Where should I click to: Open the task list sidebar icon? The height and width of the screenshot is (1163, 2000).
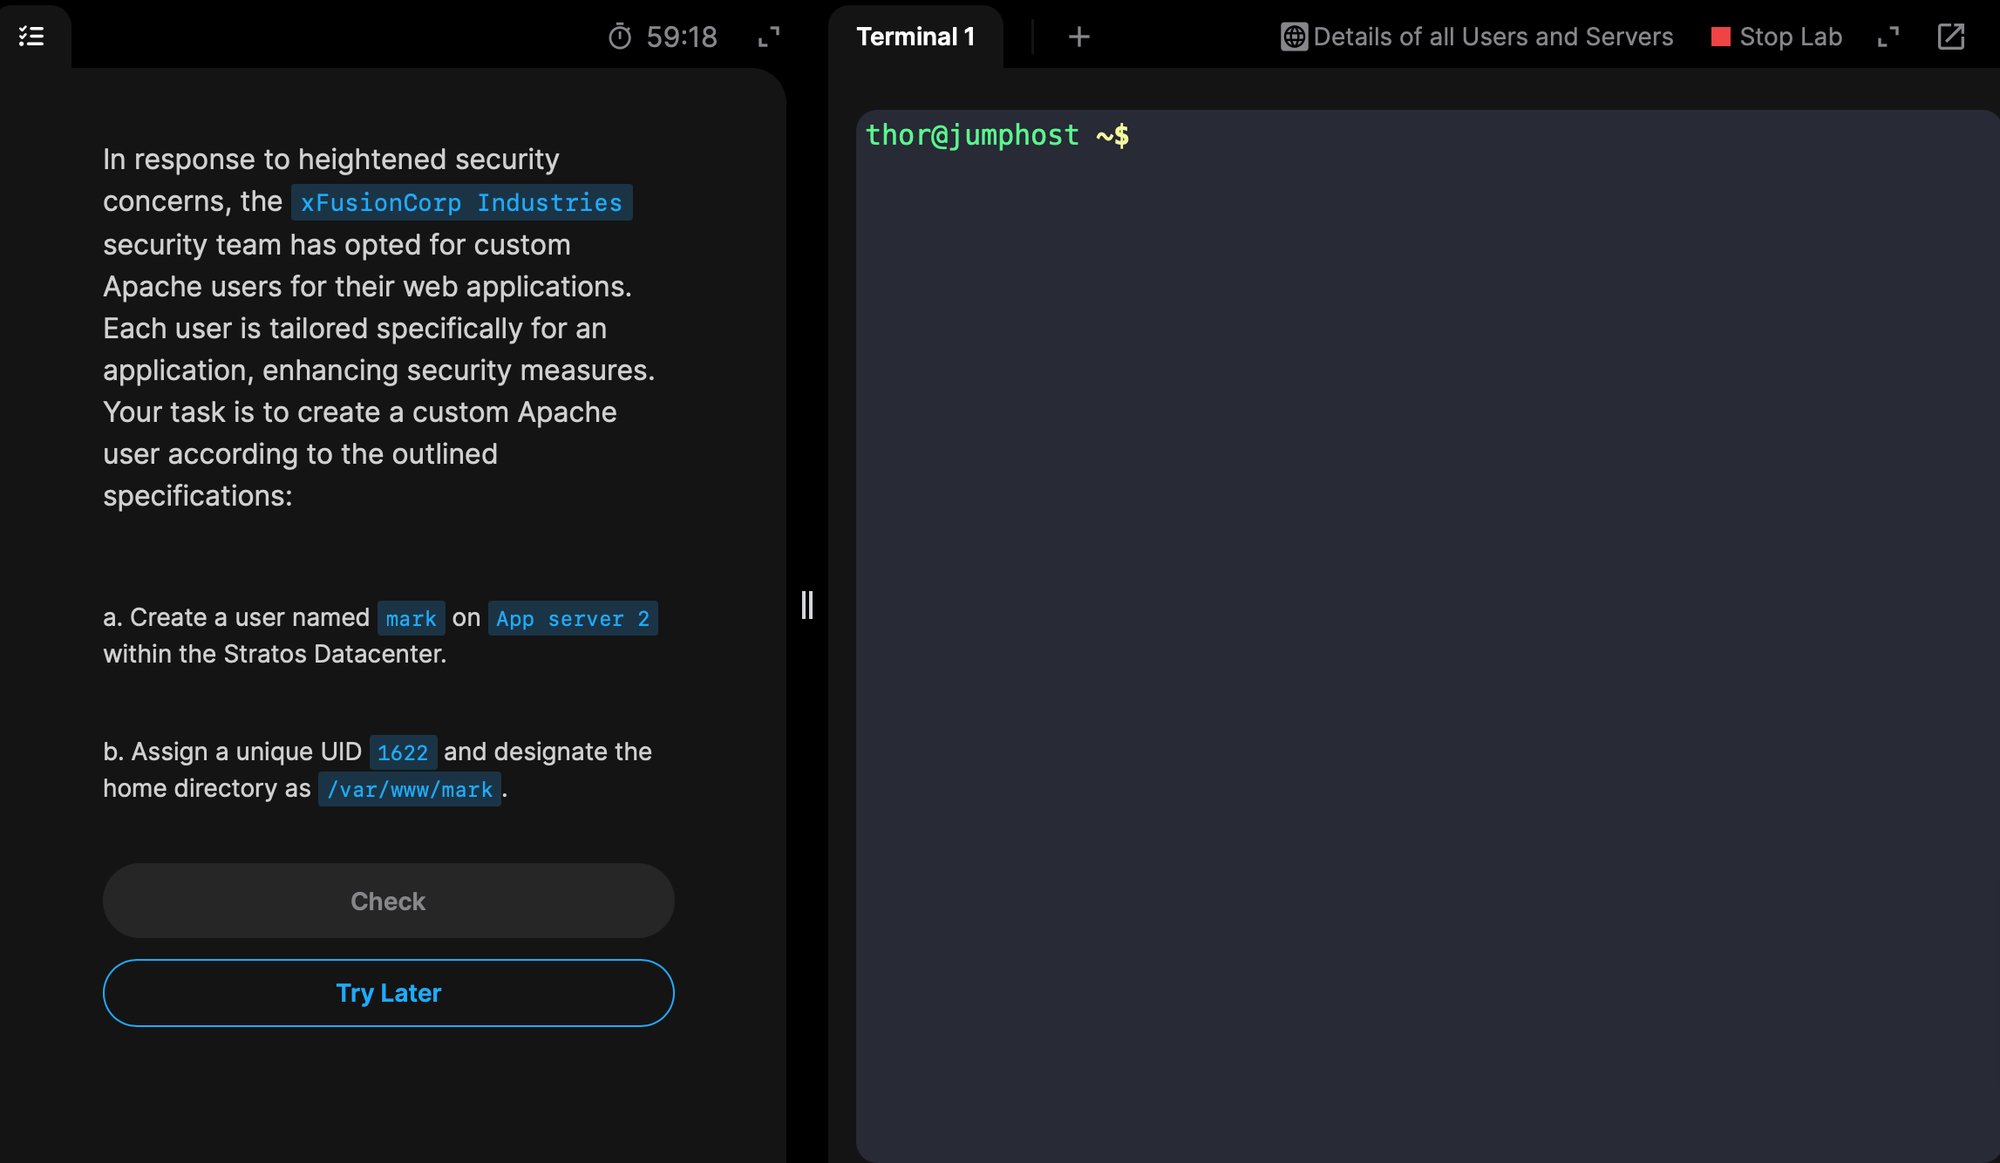tap(32, 37)
